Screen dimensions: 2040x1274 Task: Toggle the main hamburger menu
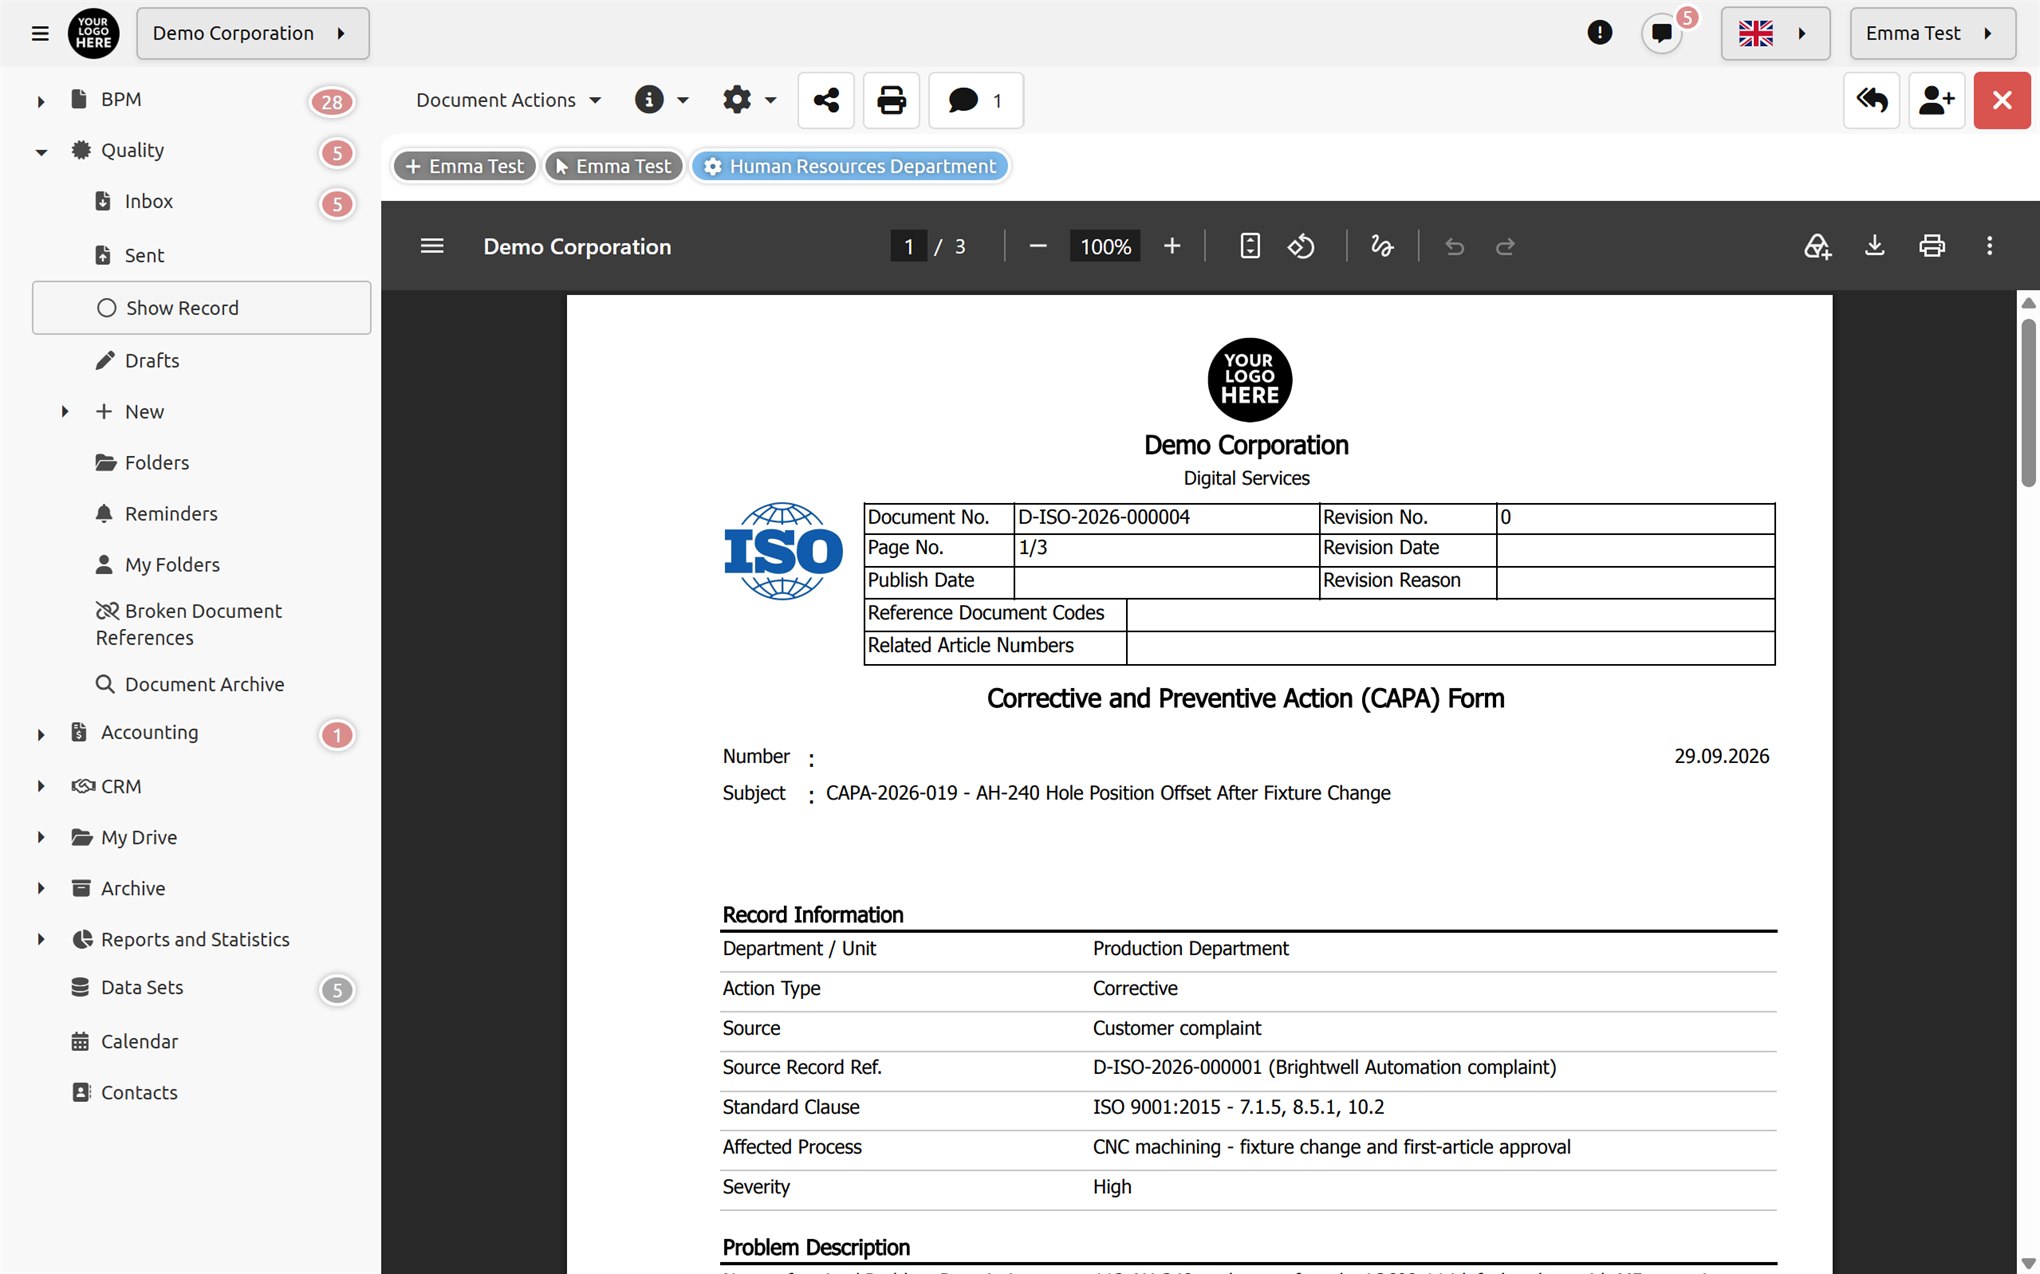40,33
